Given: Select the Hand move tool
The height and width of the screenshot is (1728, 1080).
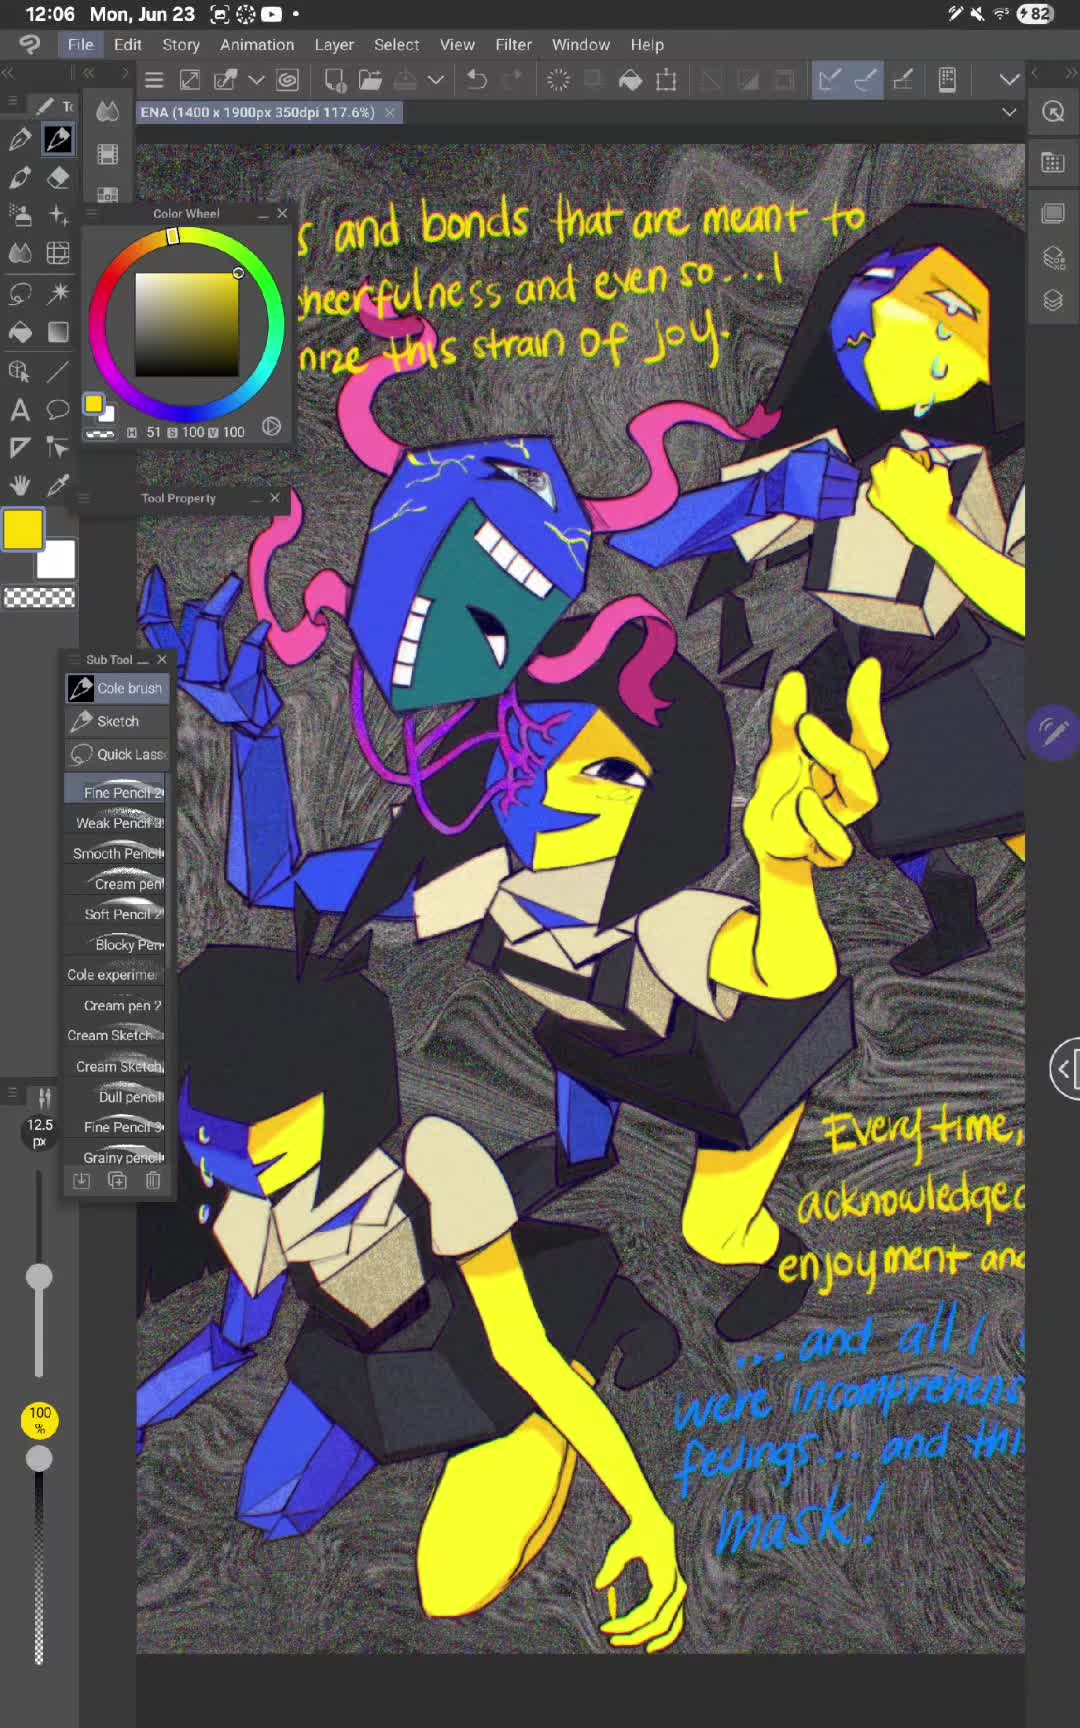Looking at the screenshot, I should point(19,486).
